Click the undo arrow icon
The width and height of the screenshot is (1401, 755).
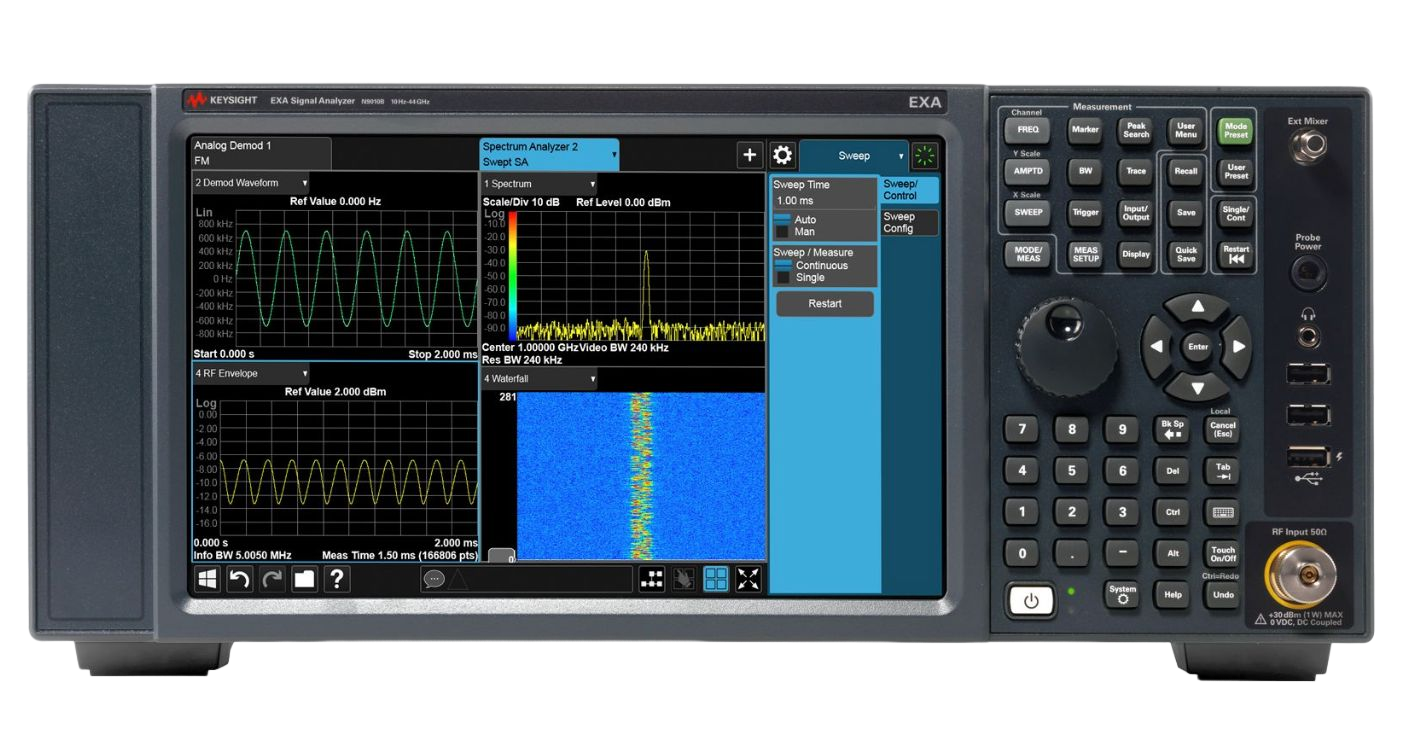coord(240,579)
